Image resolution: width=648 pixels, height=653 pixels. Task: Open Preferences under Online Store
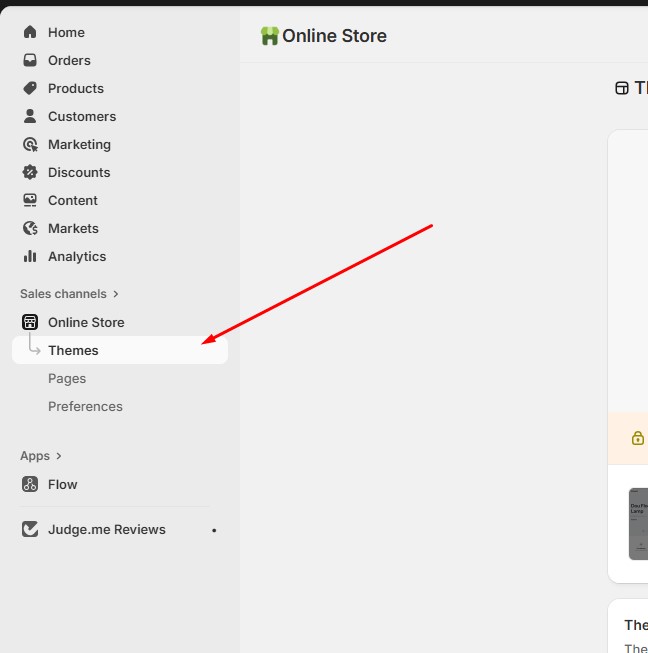[85, 406]
